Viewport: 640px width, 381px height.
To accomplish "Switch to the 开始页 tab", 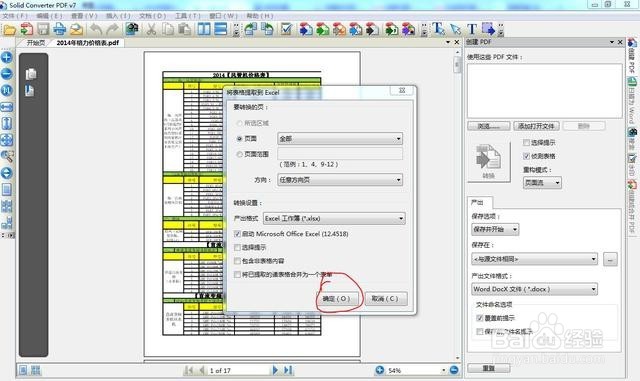I will coord(36,42).
